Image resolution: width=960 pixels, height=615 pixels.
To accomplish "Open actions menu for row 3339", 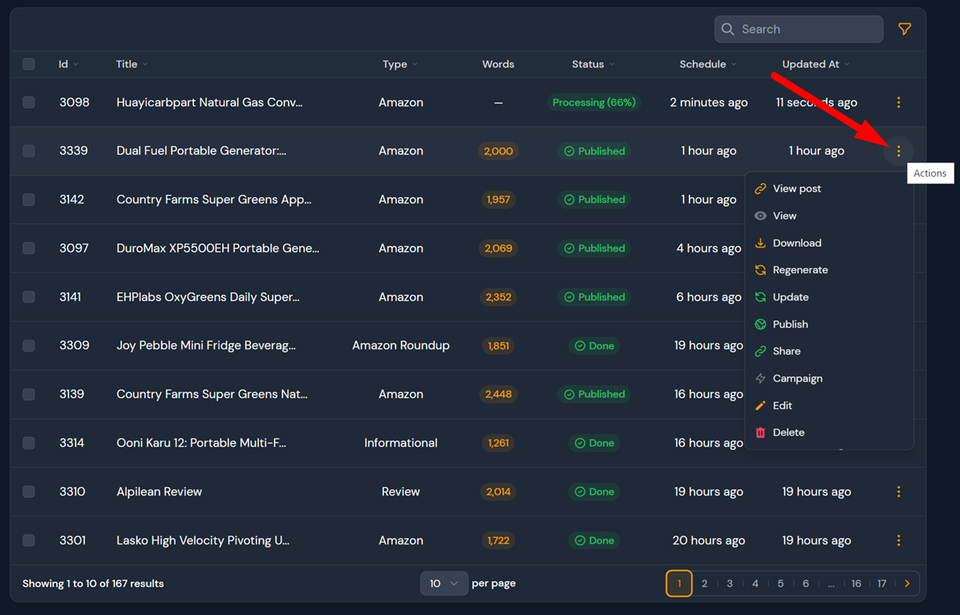I will coord(898,151).
